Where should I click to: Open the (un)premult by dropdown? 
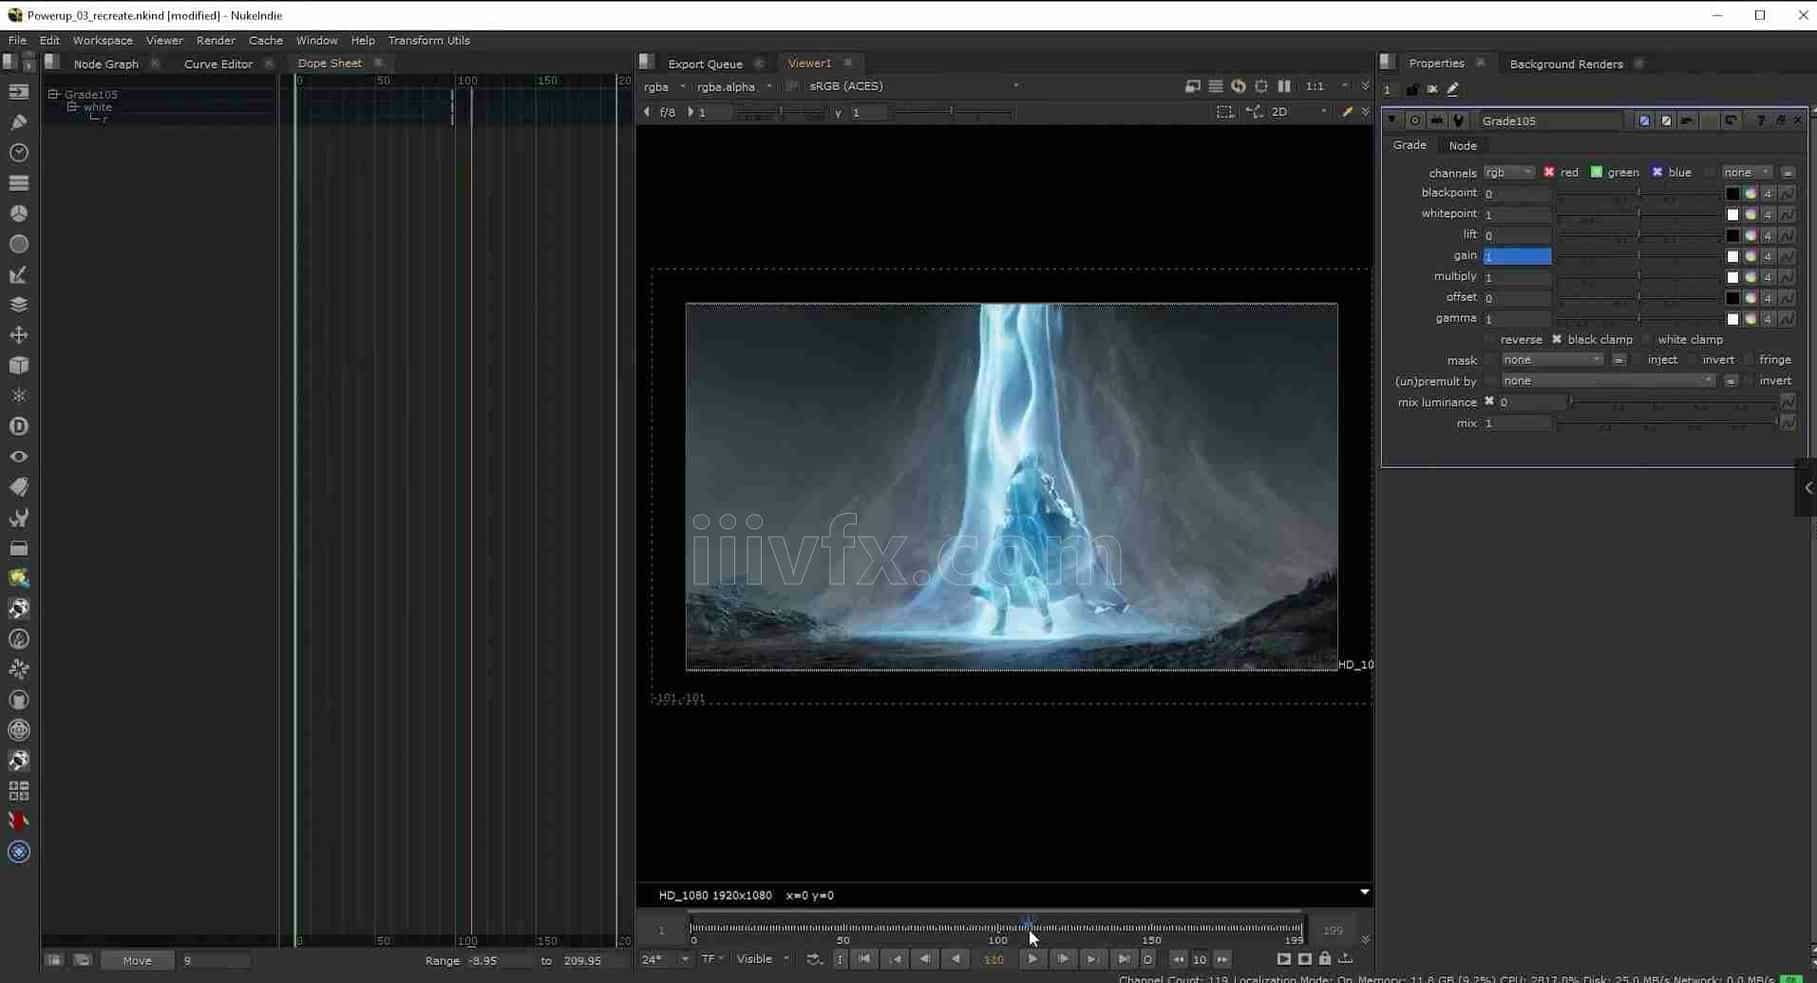[1608, 381]
